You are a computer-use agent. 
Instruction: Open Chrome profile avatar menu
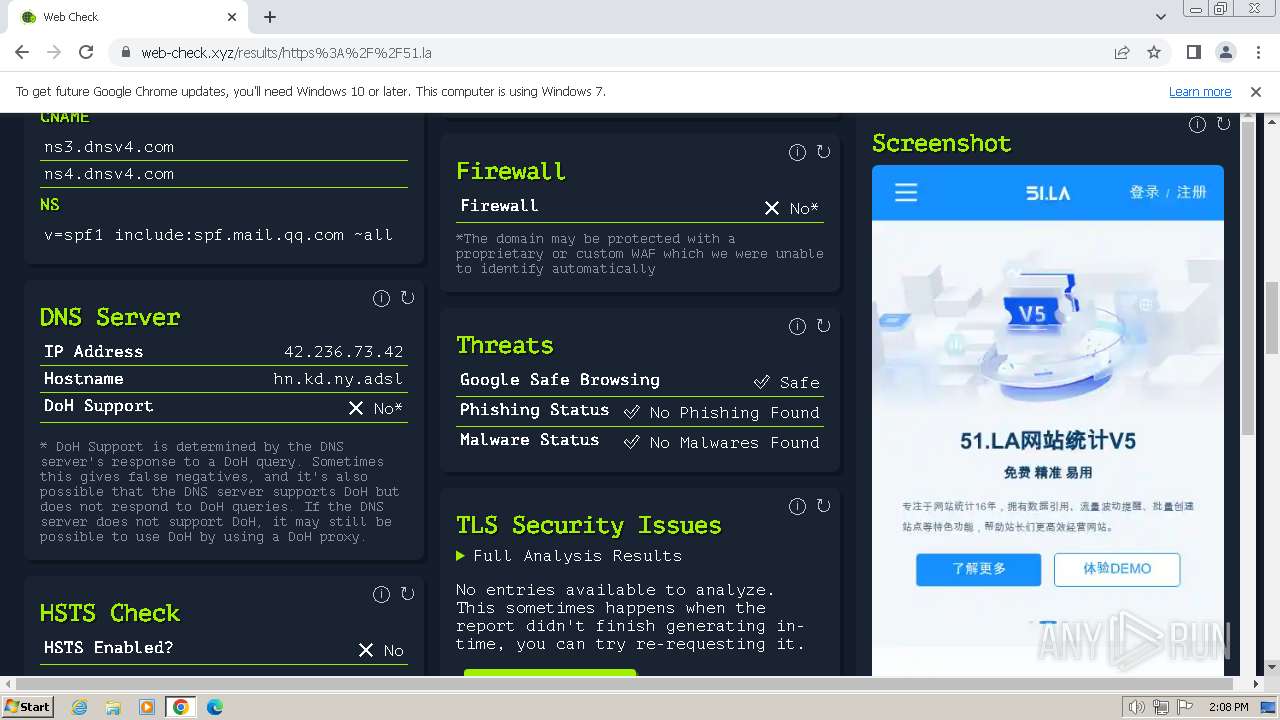tap(1226, 52)
